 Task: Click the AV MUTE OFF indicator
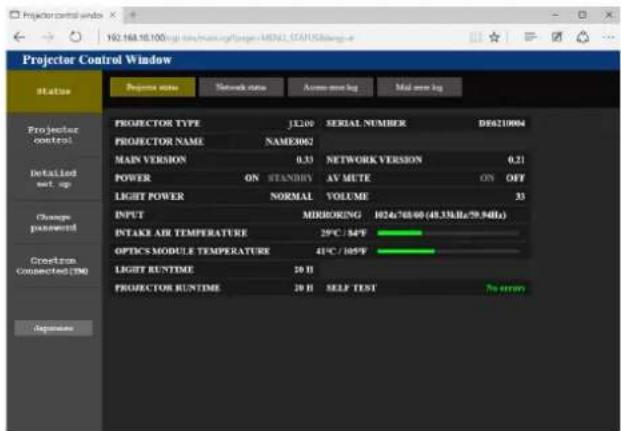515,178
